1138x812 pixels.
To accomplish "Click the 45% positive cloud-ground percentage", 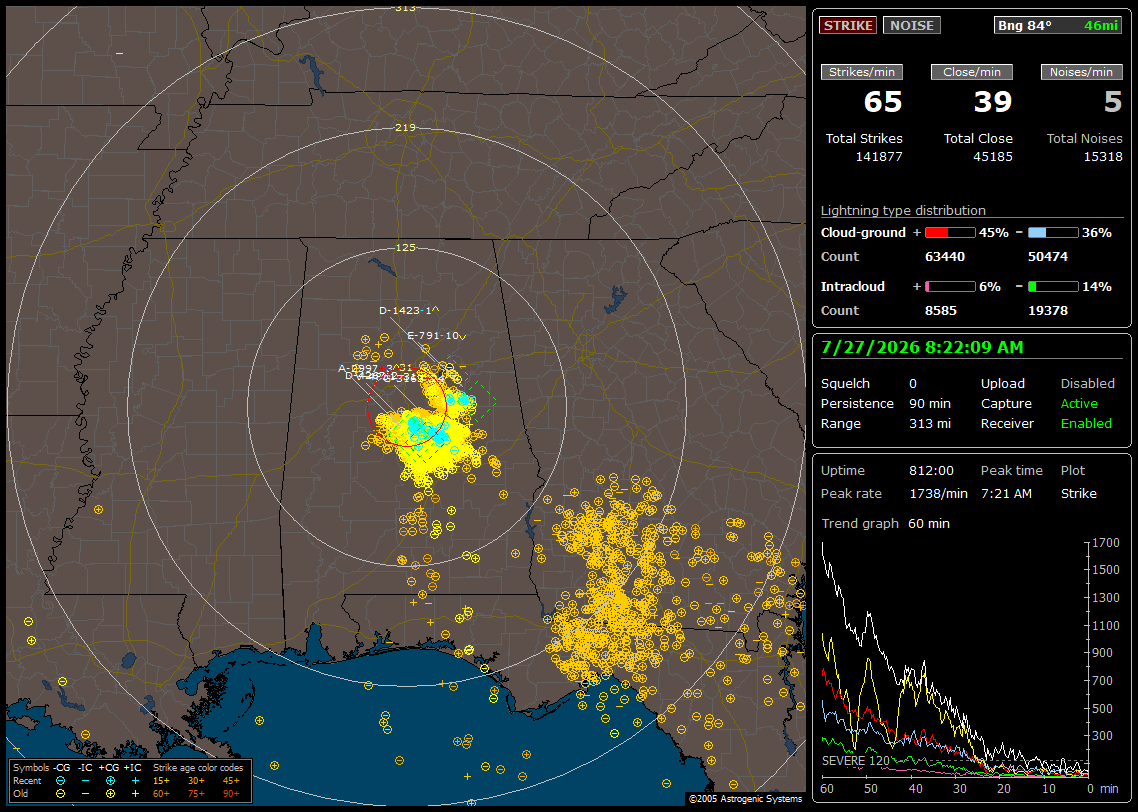I will pyautogui.click(x=994, y=233).
